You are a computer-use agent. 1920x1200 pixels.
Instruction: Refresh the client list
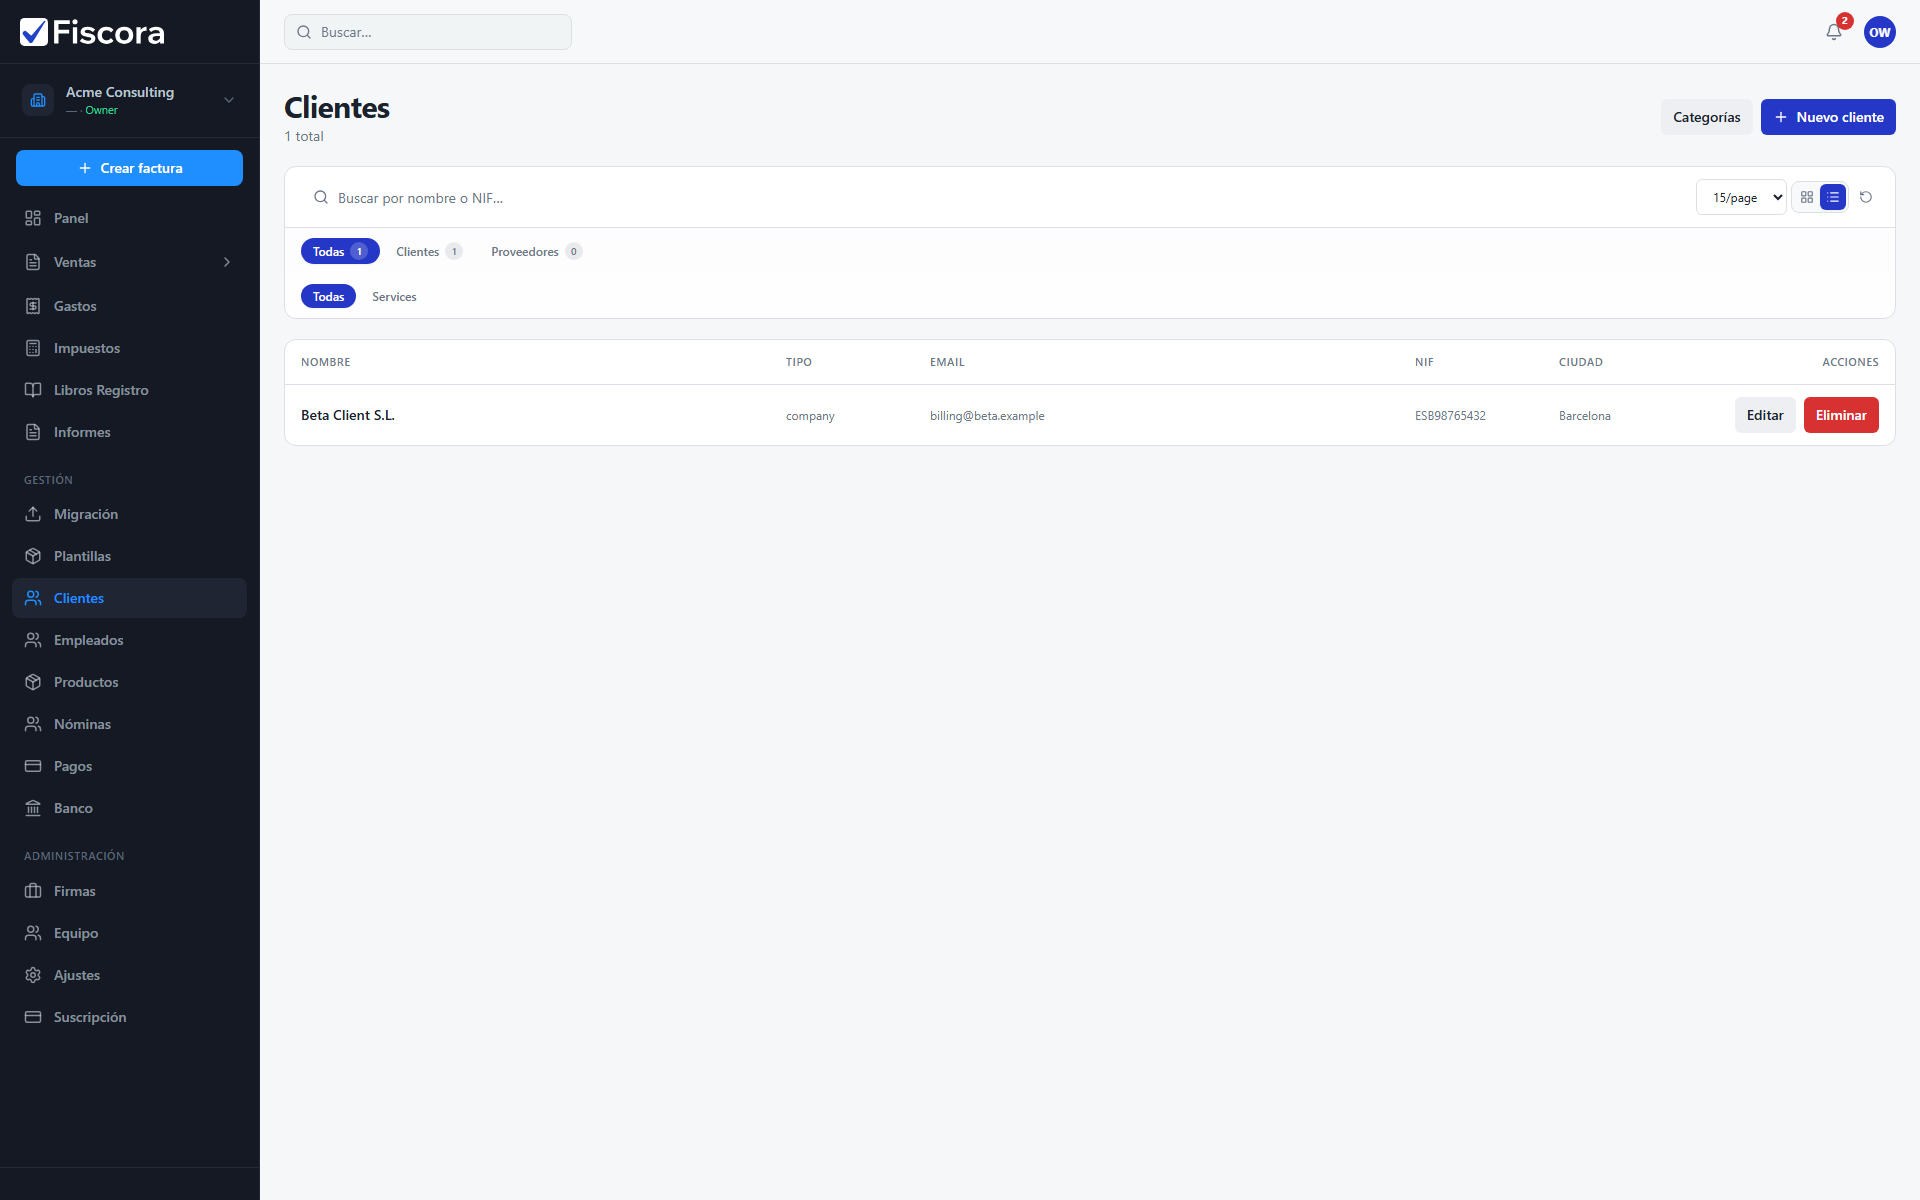[x=1865, y=197]
